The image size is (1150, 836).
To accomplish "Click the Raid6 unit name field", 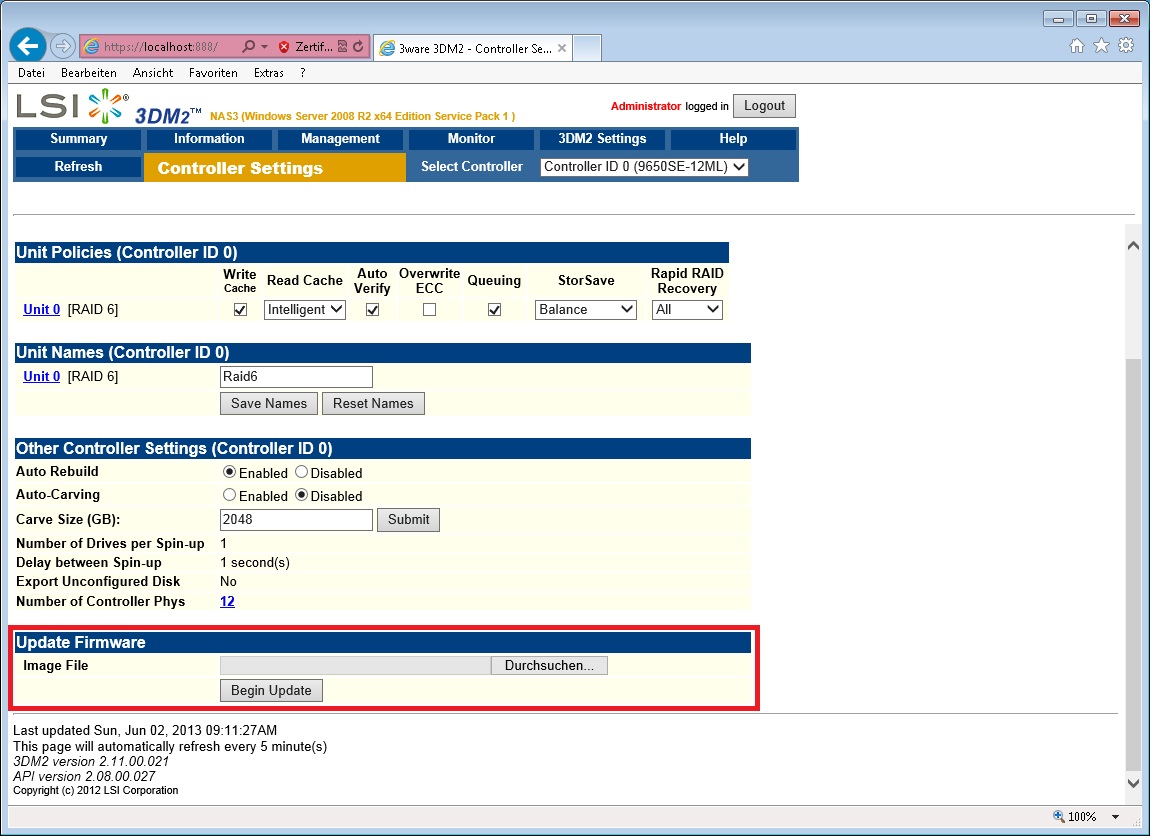I will (296, 377).
